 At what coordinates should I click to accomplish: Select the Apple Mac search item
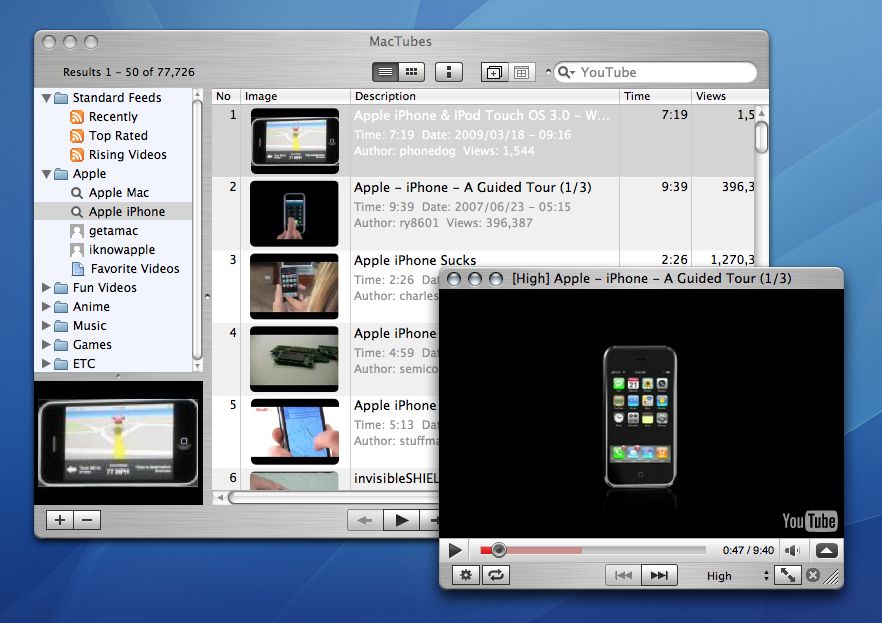(x=118, y=193)
